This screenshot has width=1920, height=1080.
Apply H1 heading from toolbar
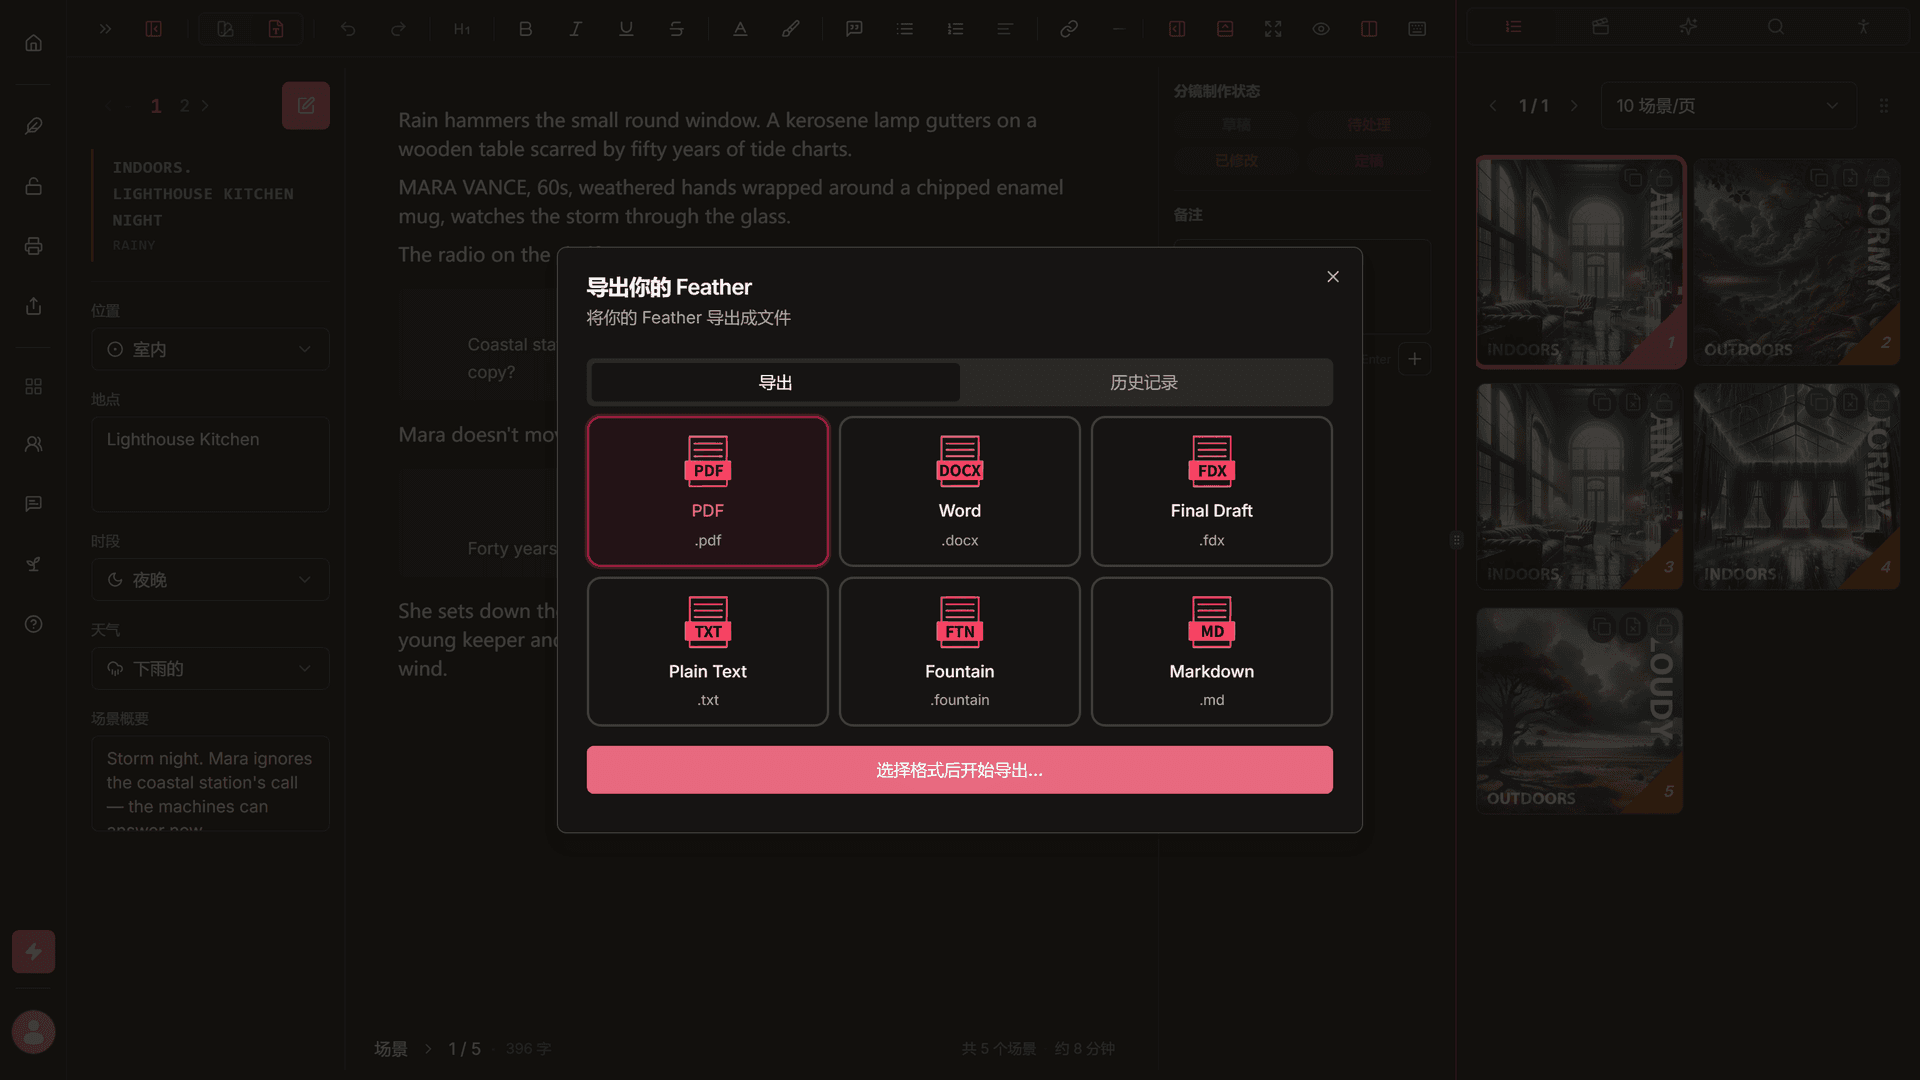462,29
